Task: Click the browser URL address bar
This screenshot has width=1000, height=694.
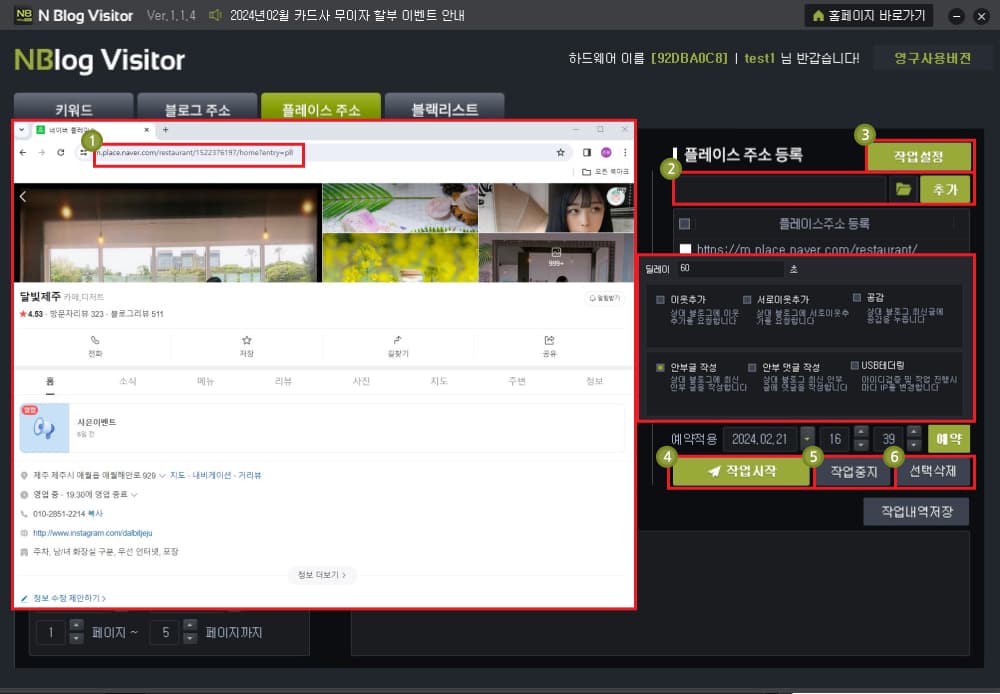Action: (322, 152)
